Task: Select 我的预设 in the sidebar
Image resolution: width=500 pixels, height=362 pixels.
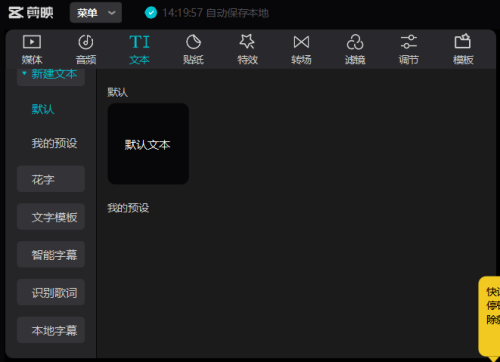Action: [x=54, y=143]
